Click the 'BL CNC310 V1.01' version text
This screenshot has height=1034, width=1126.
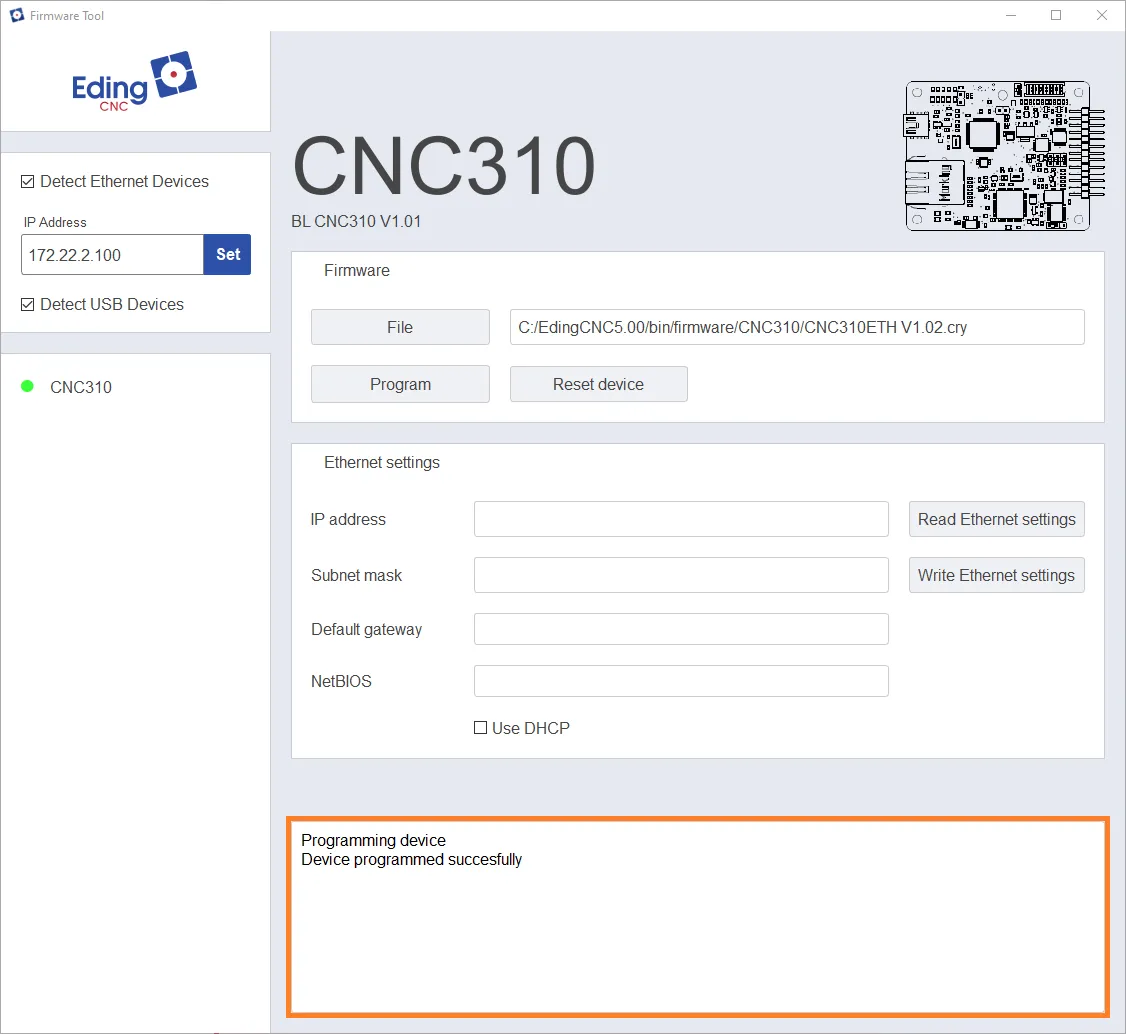point(356,221)
